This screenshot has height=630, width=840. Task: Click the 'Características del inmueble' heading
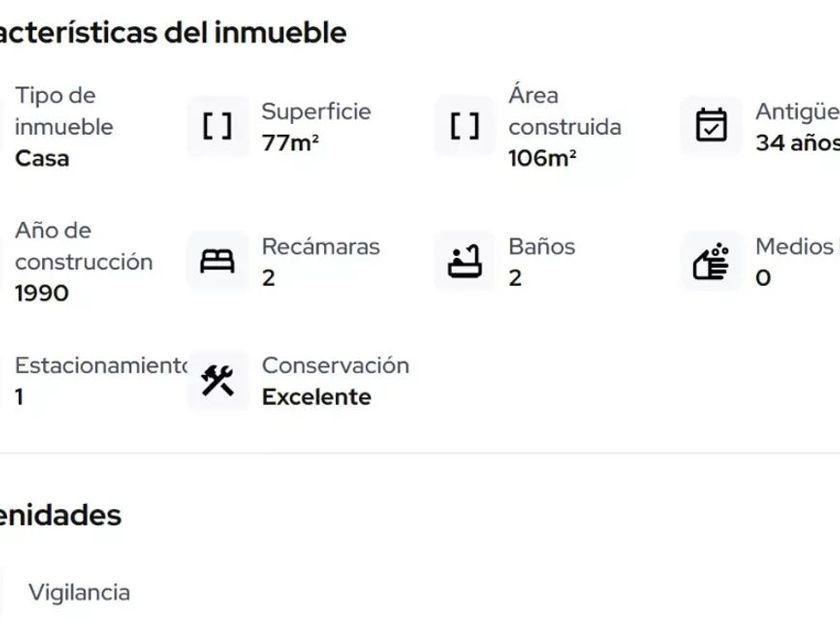point(173,32)
